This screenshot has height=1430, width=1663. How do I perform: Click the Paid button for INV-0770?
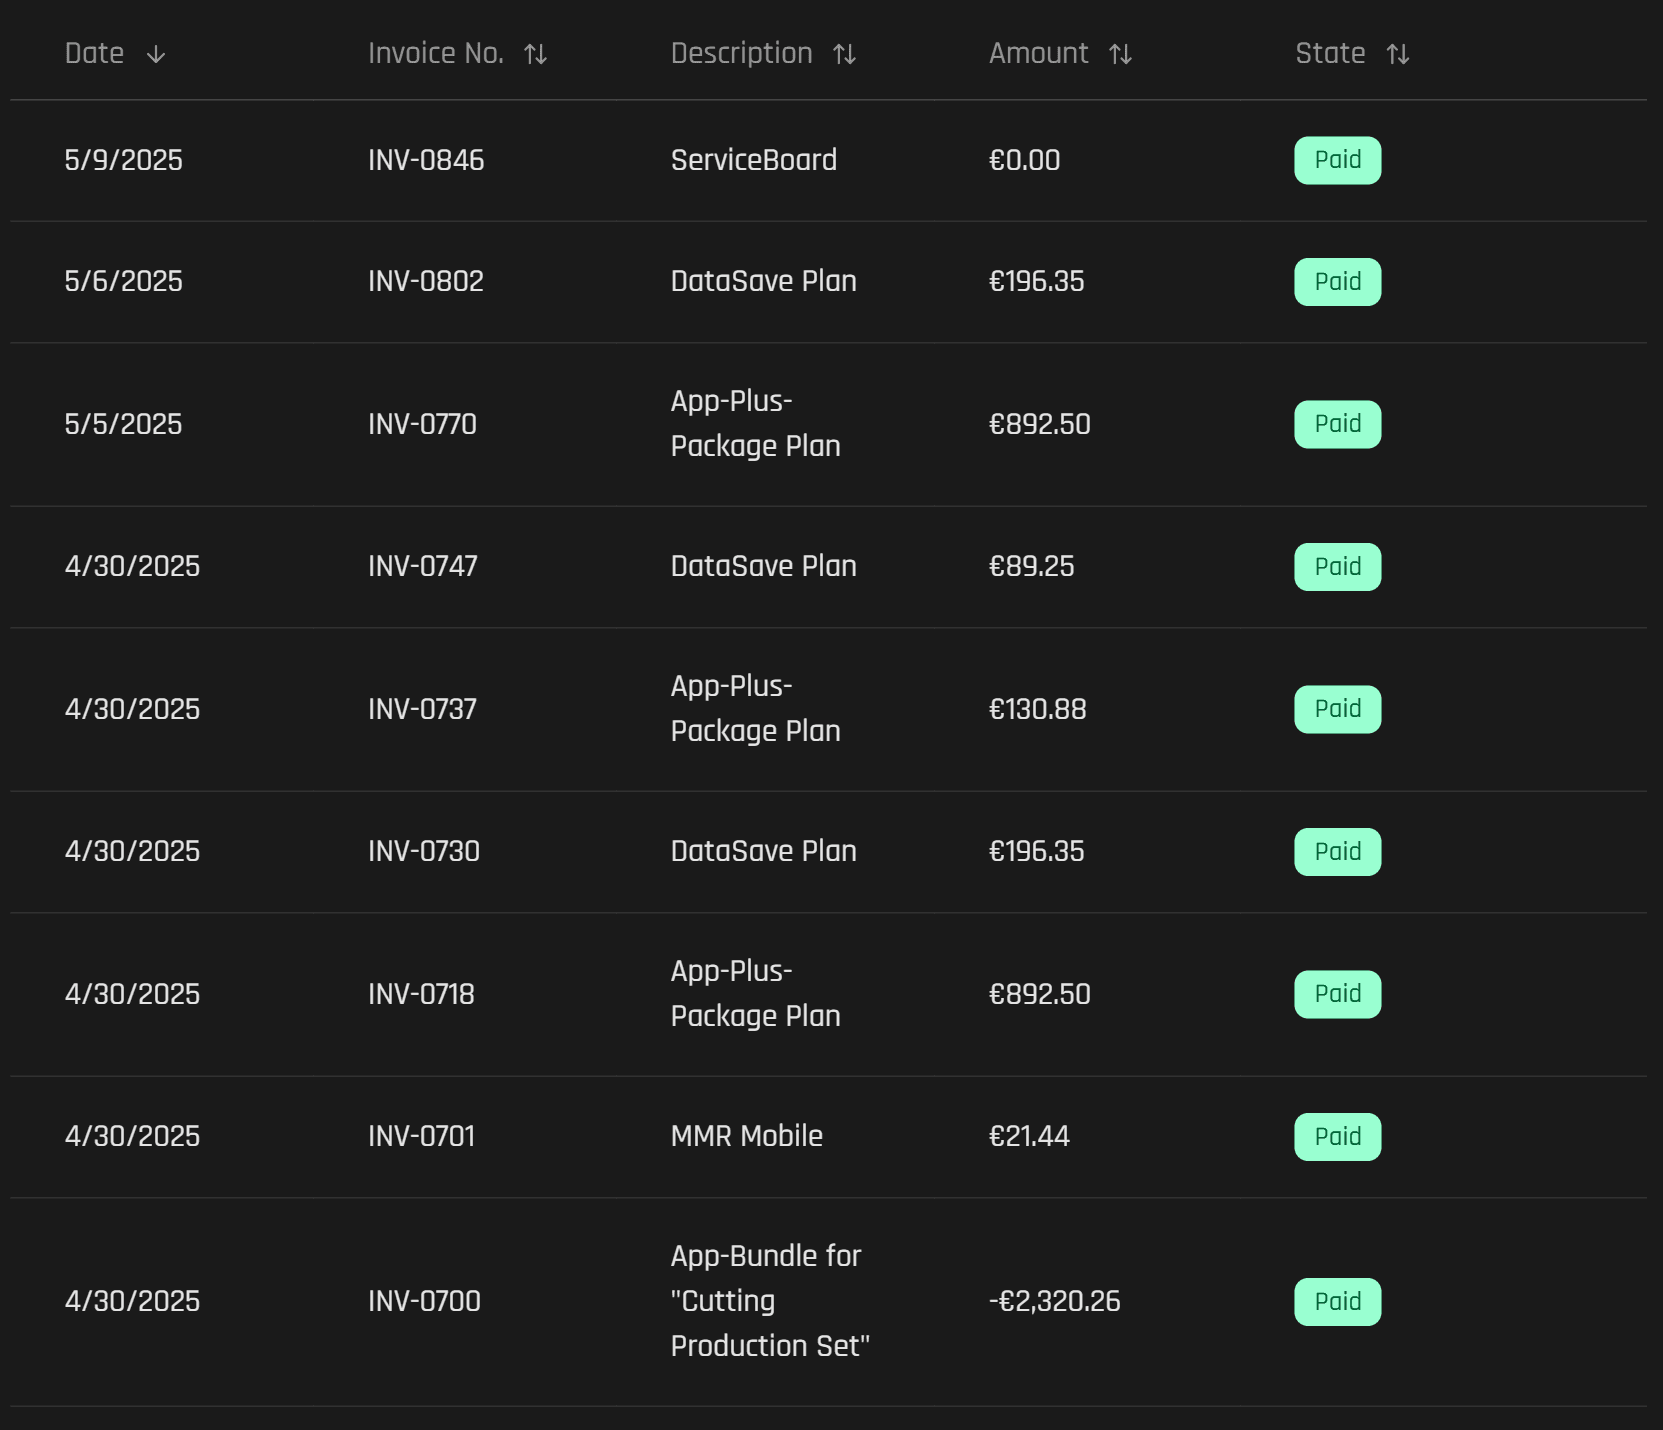(x=1337, y=424)
